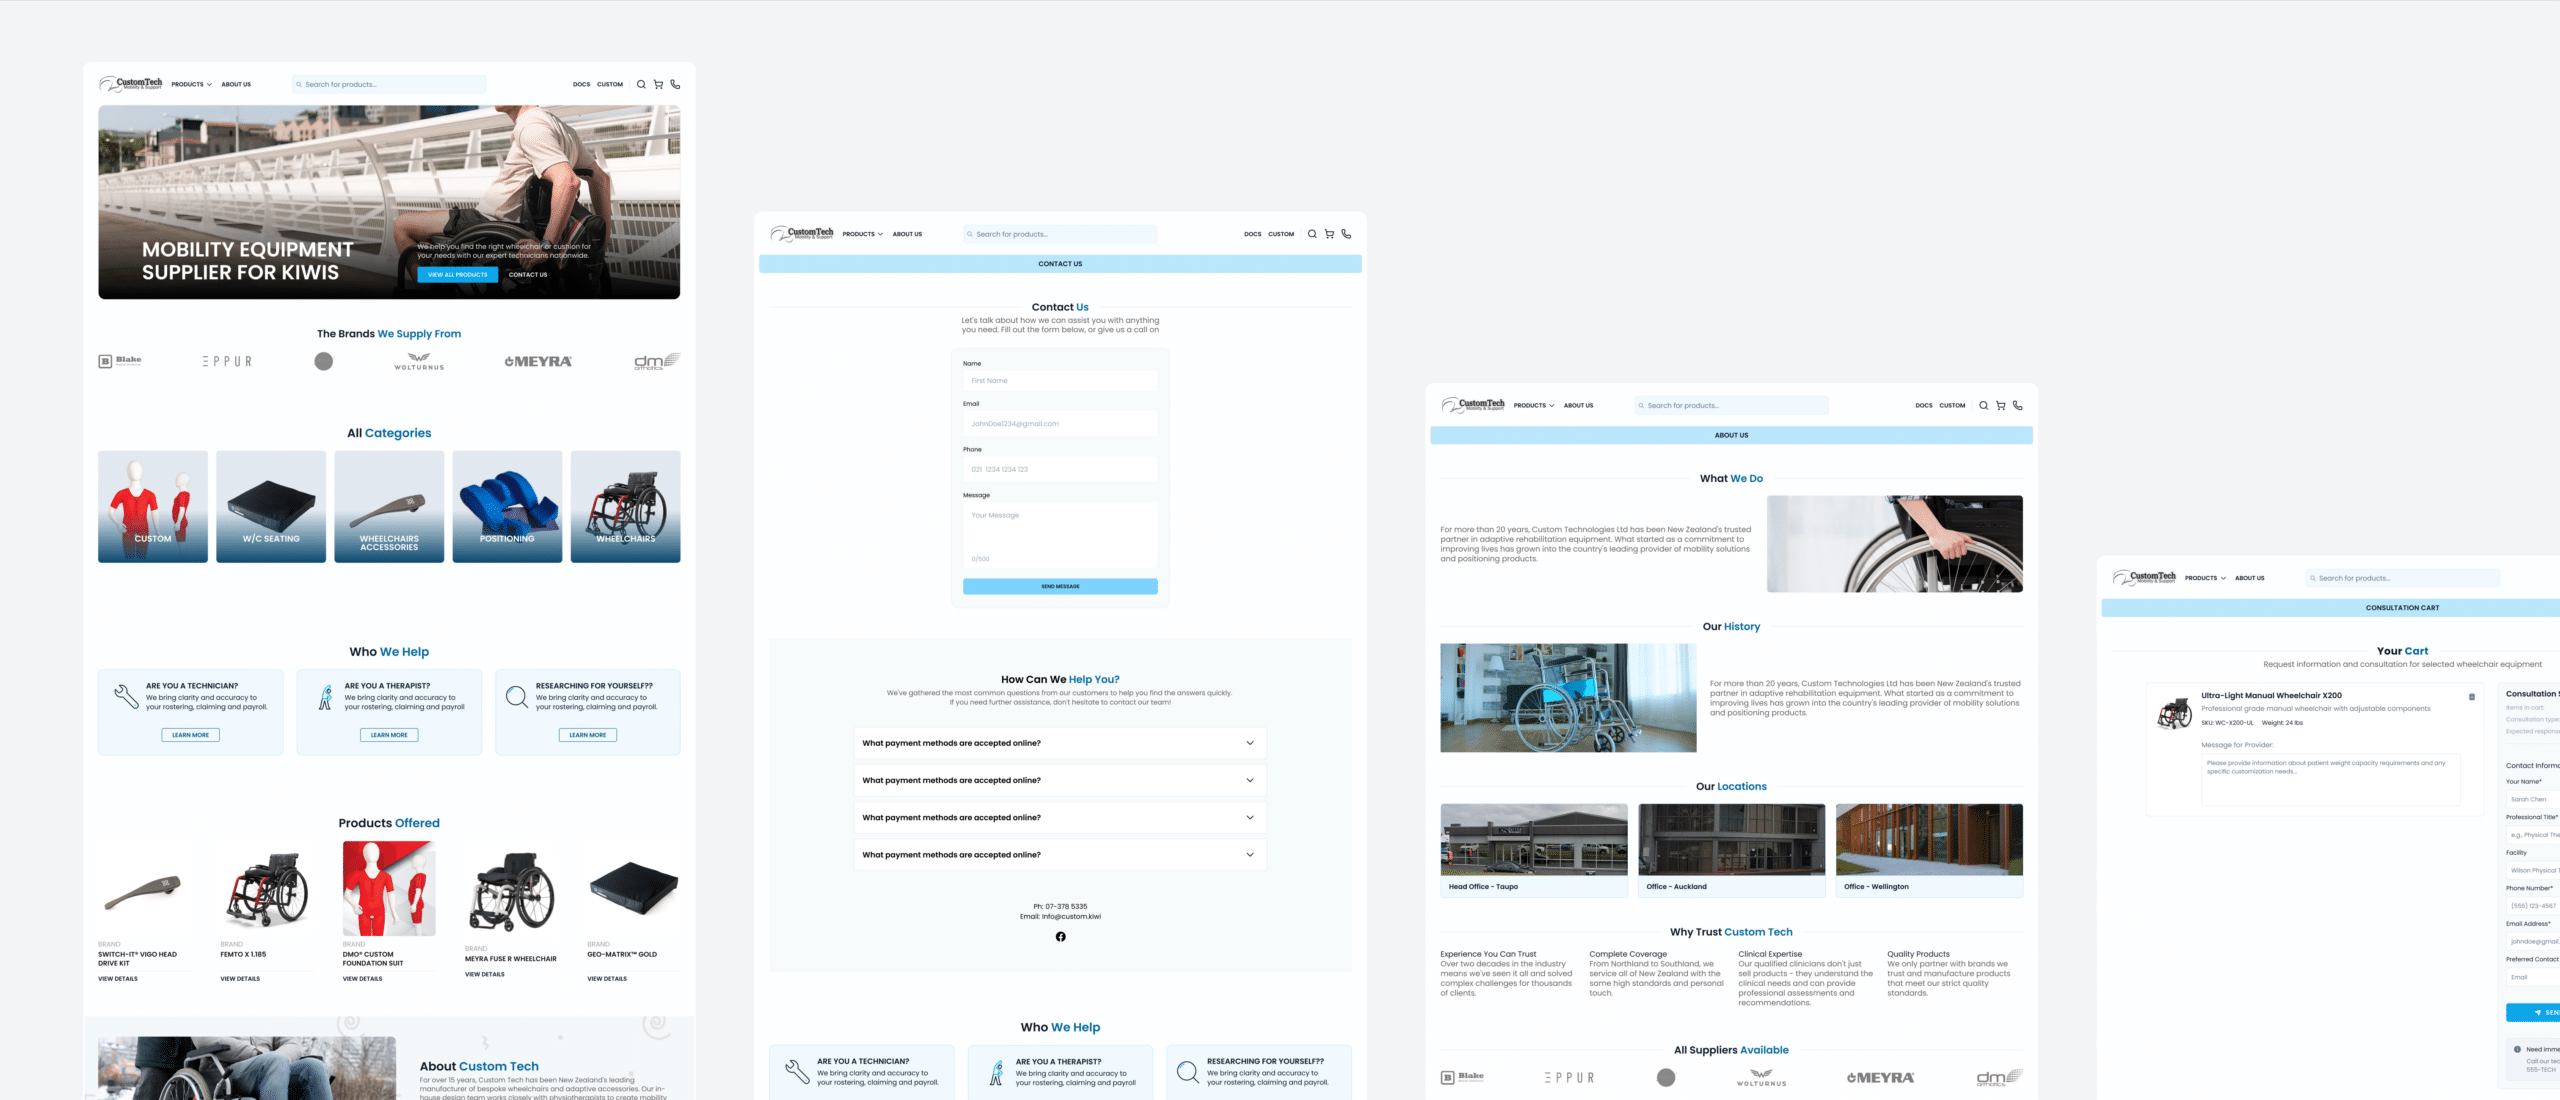Open the cart icon in the Home page header
This screenshot has width=2560, height=1100.
pos(658,84)
